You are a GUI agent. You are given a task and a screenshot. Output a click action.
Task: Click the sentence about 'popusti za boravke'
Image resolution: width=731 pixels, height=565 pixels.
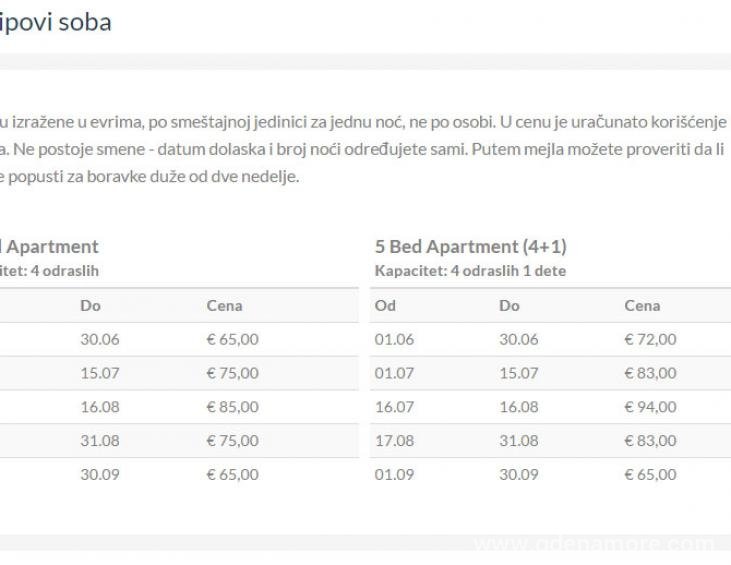(x=150, y=178)
